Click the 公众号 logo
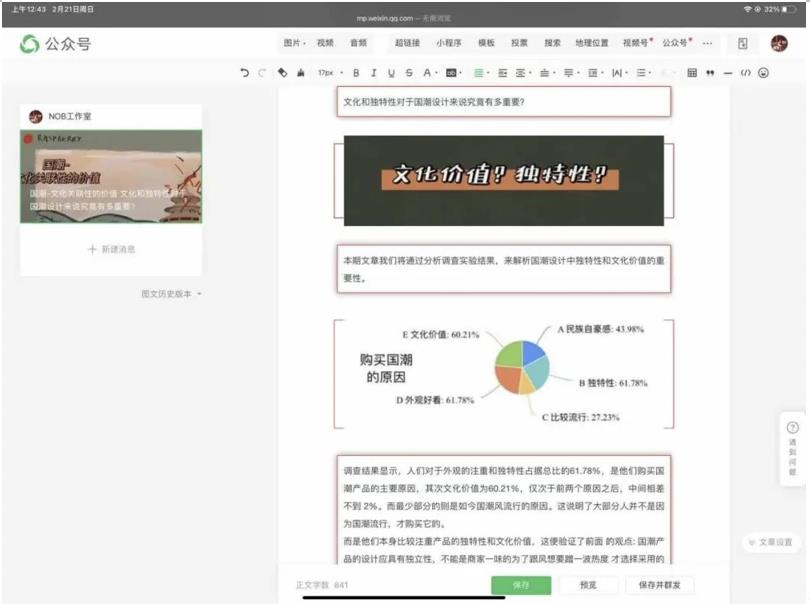 pos(55,44)
